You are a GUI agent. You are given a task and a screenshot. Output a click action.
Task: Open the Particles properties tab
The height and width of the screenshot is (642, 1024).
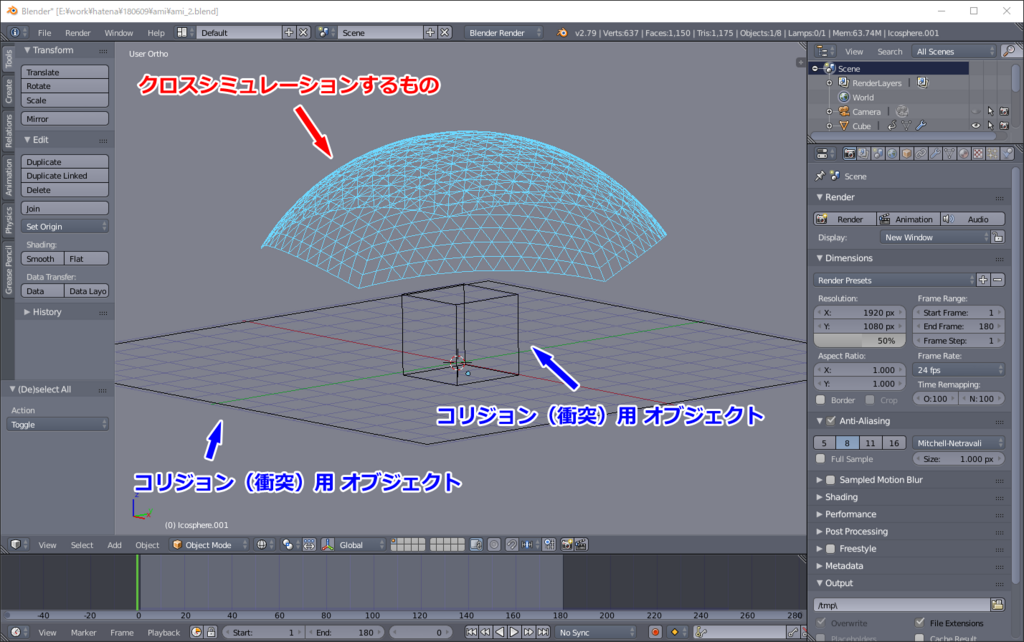click(993, 153)
